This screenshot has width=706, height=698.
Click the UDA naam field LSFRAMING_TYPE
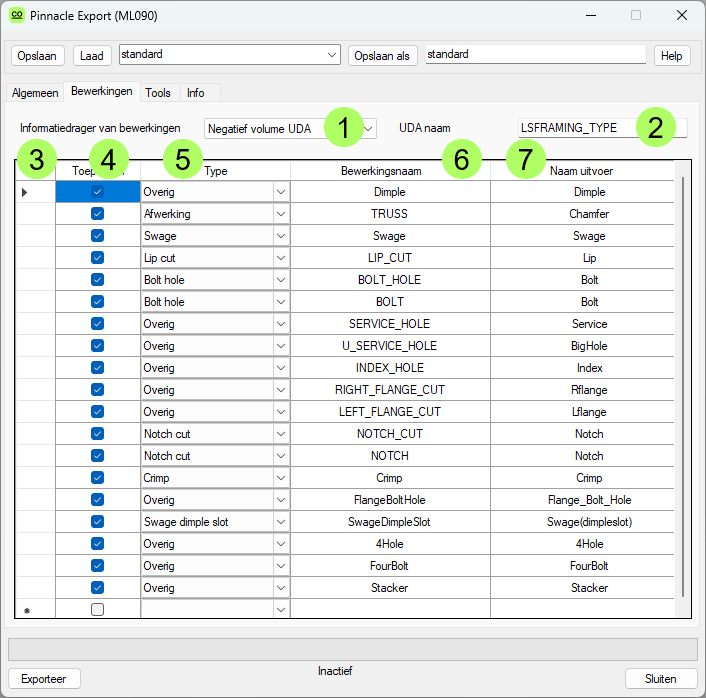[x=602, y=128]
